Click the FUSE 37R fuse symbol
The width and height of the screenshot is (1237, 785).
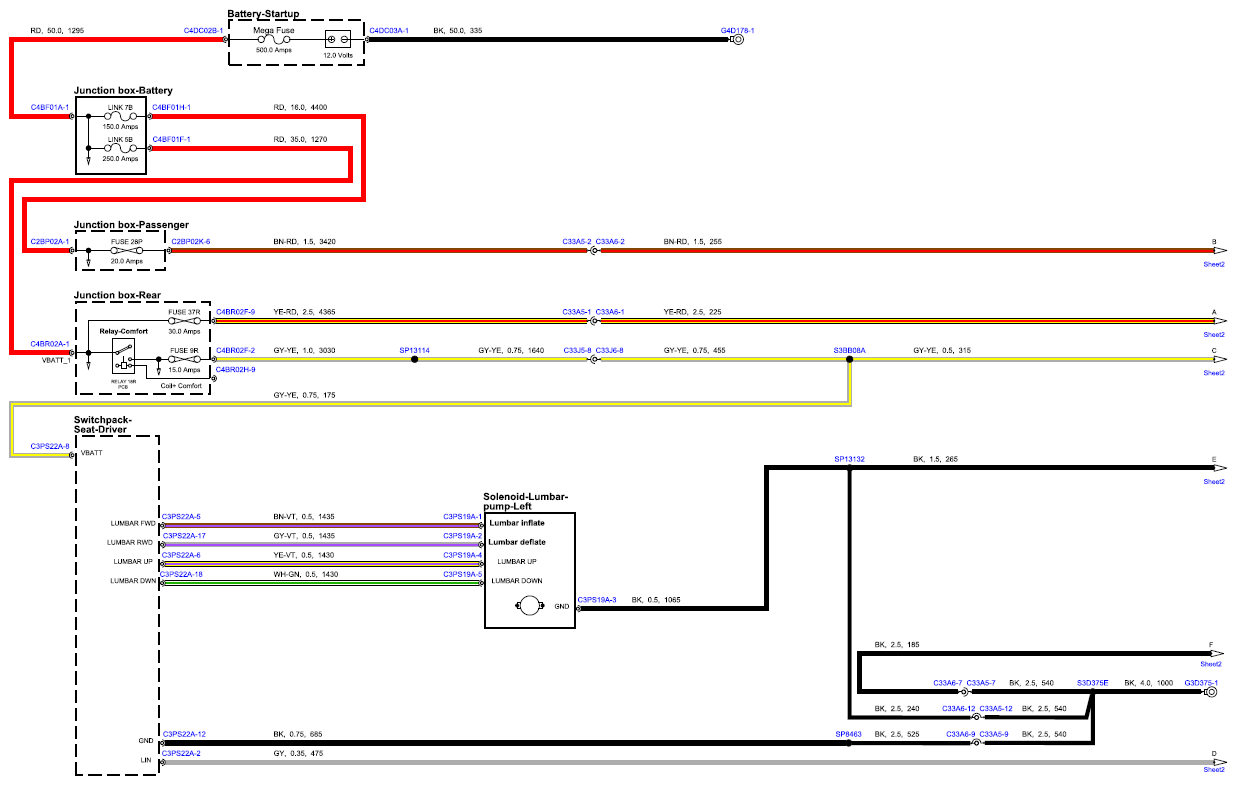184,321
